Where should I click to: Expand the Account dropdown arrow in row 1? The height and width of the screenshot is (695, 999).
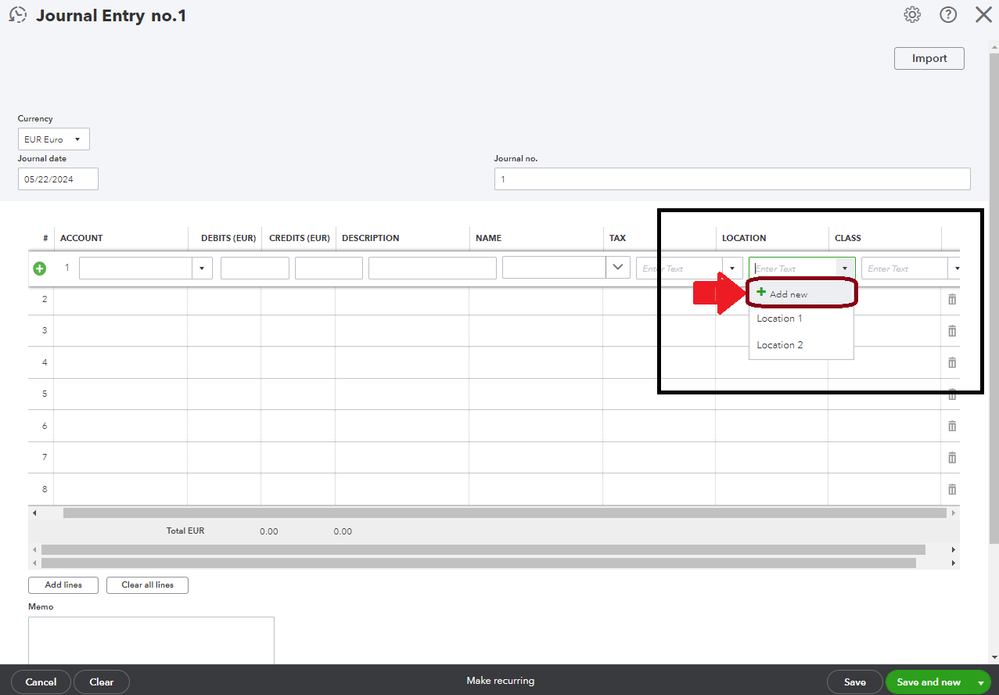(x=202, y=268)
